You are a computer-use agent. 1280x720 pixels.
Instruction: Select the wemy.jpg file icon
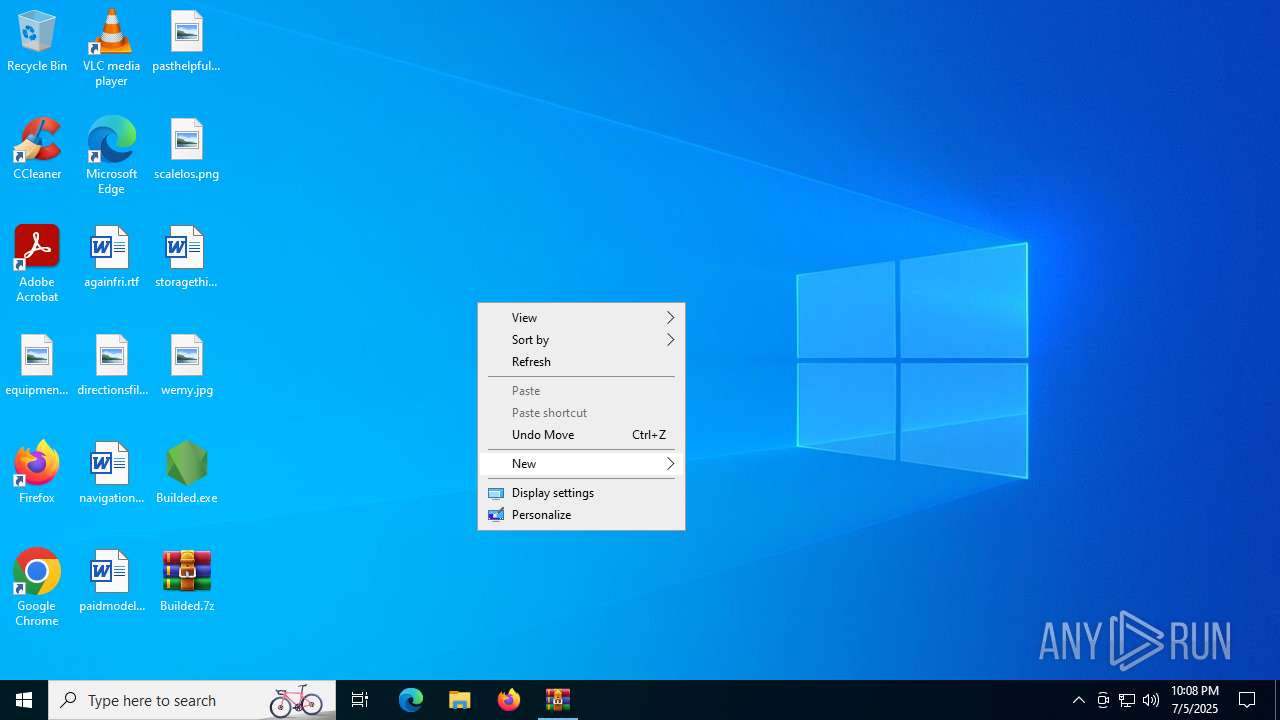pyautogui.click(x=186, y=366)
